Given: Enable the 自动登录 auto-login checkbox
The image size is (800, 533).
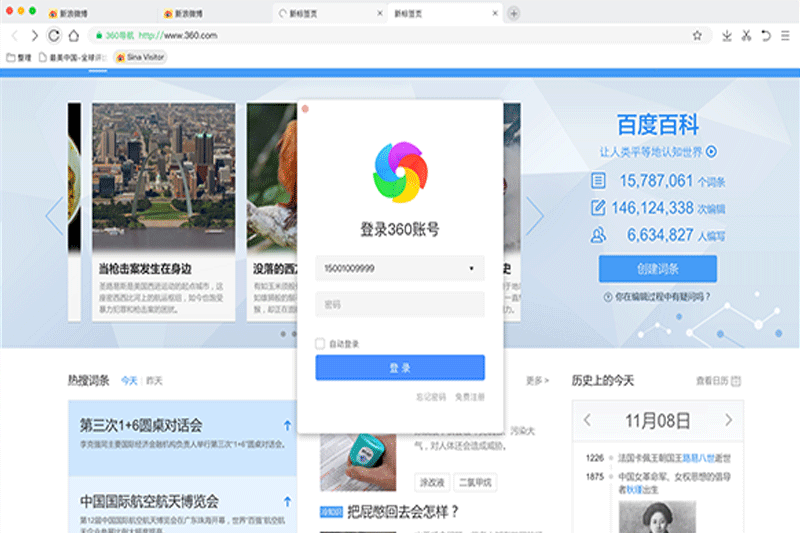Looking at the screenshot, I should [x=320, y=343].
